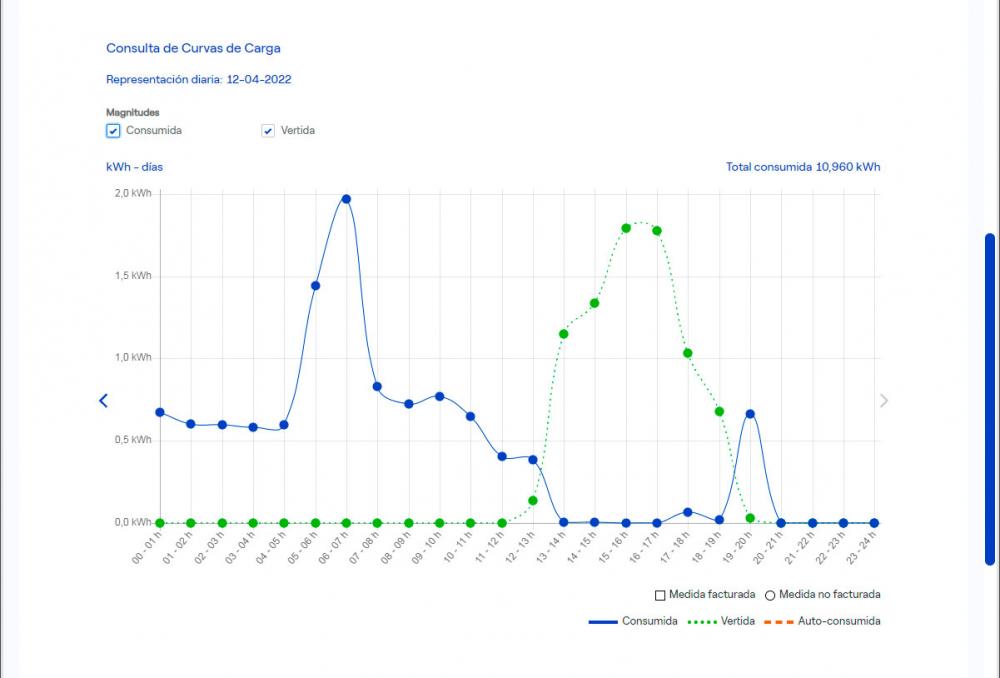Select Consumida peak data point at 06 - 07 h
The image size is (1000, 678).
coord(346,199)
